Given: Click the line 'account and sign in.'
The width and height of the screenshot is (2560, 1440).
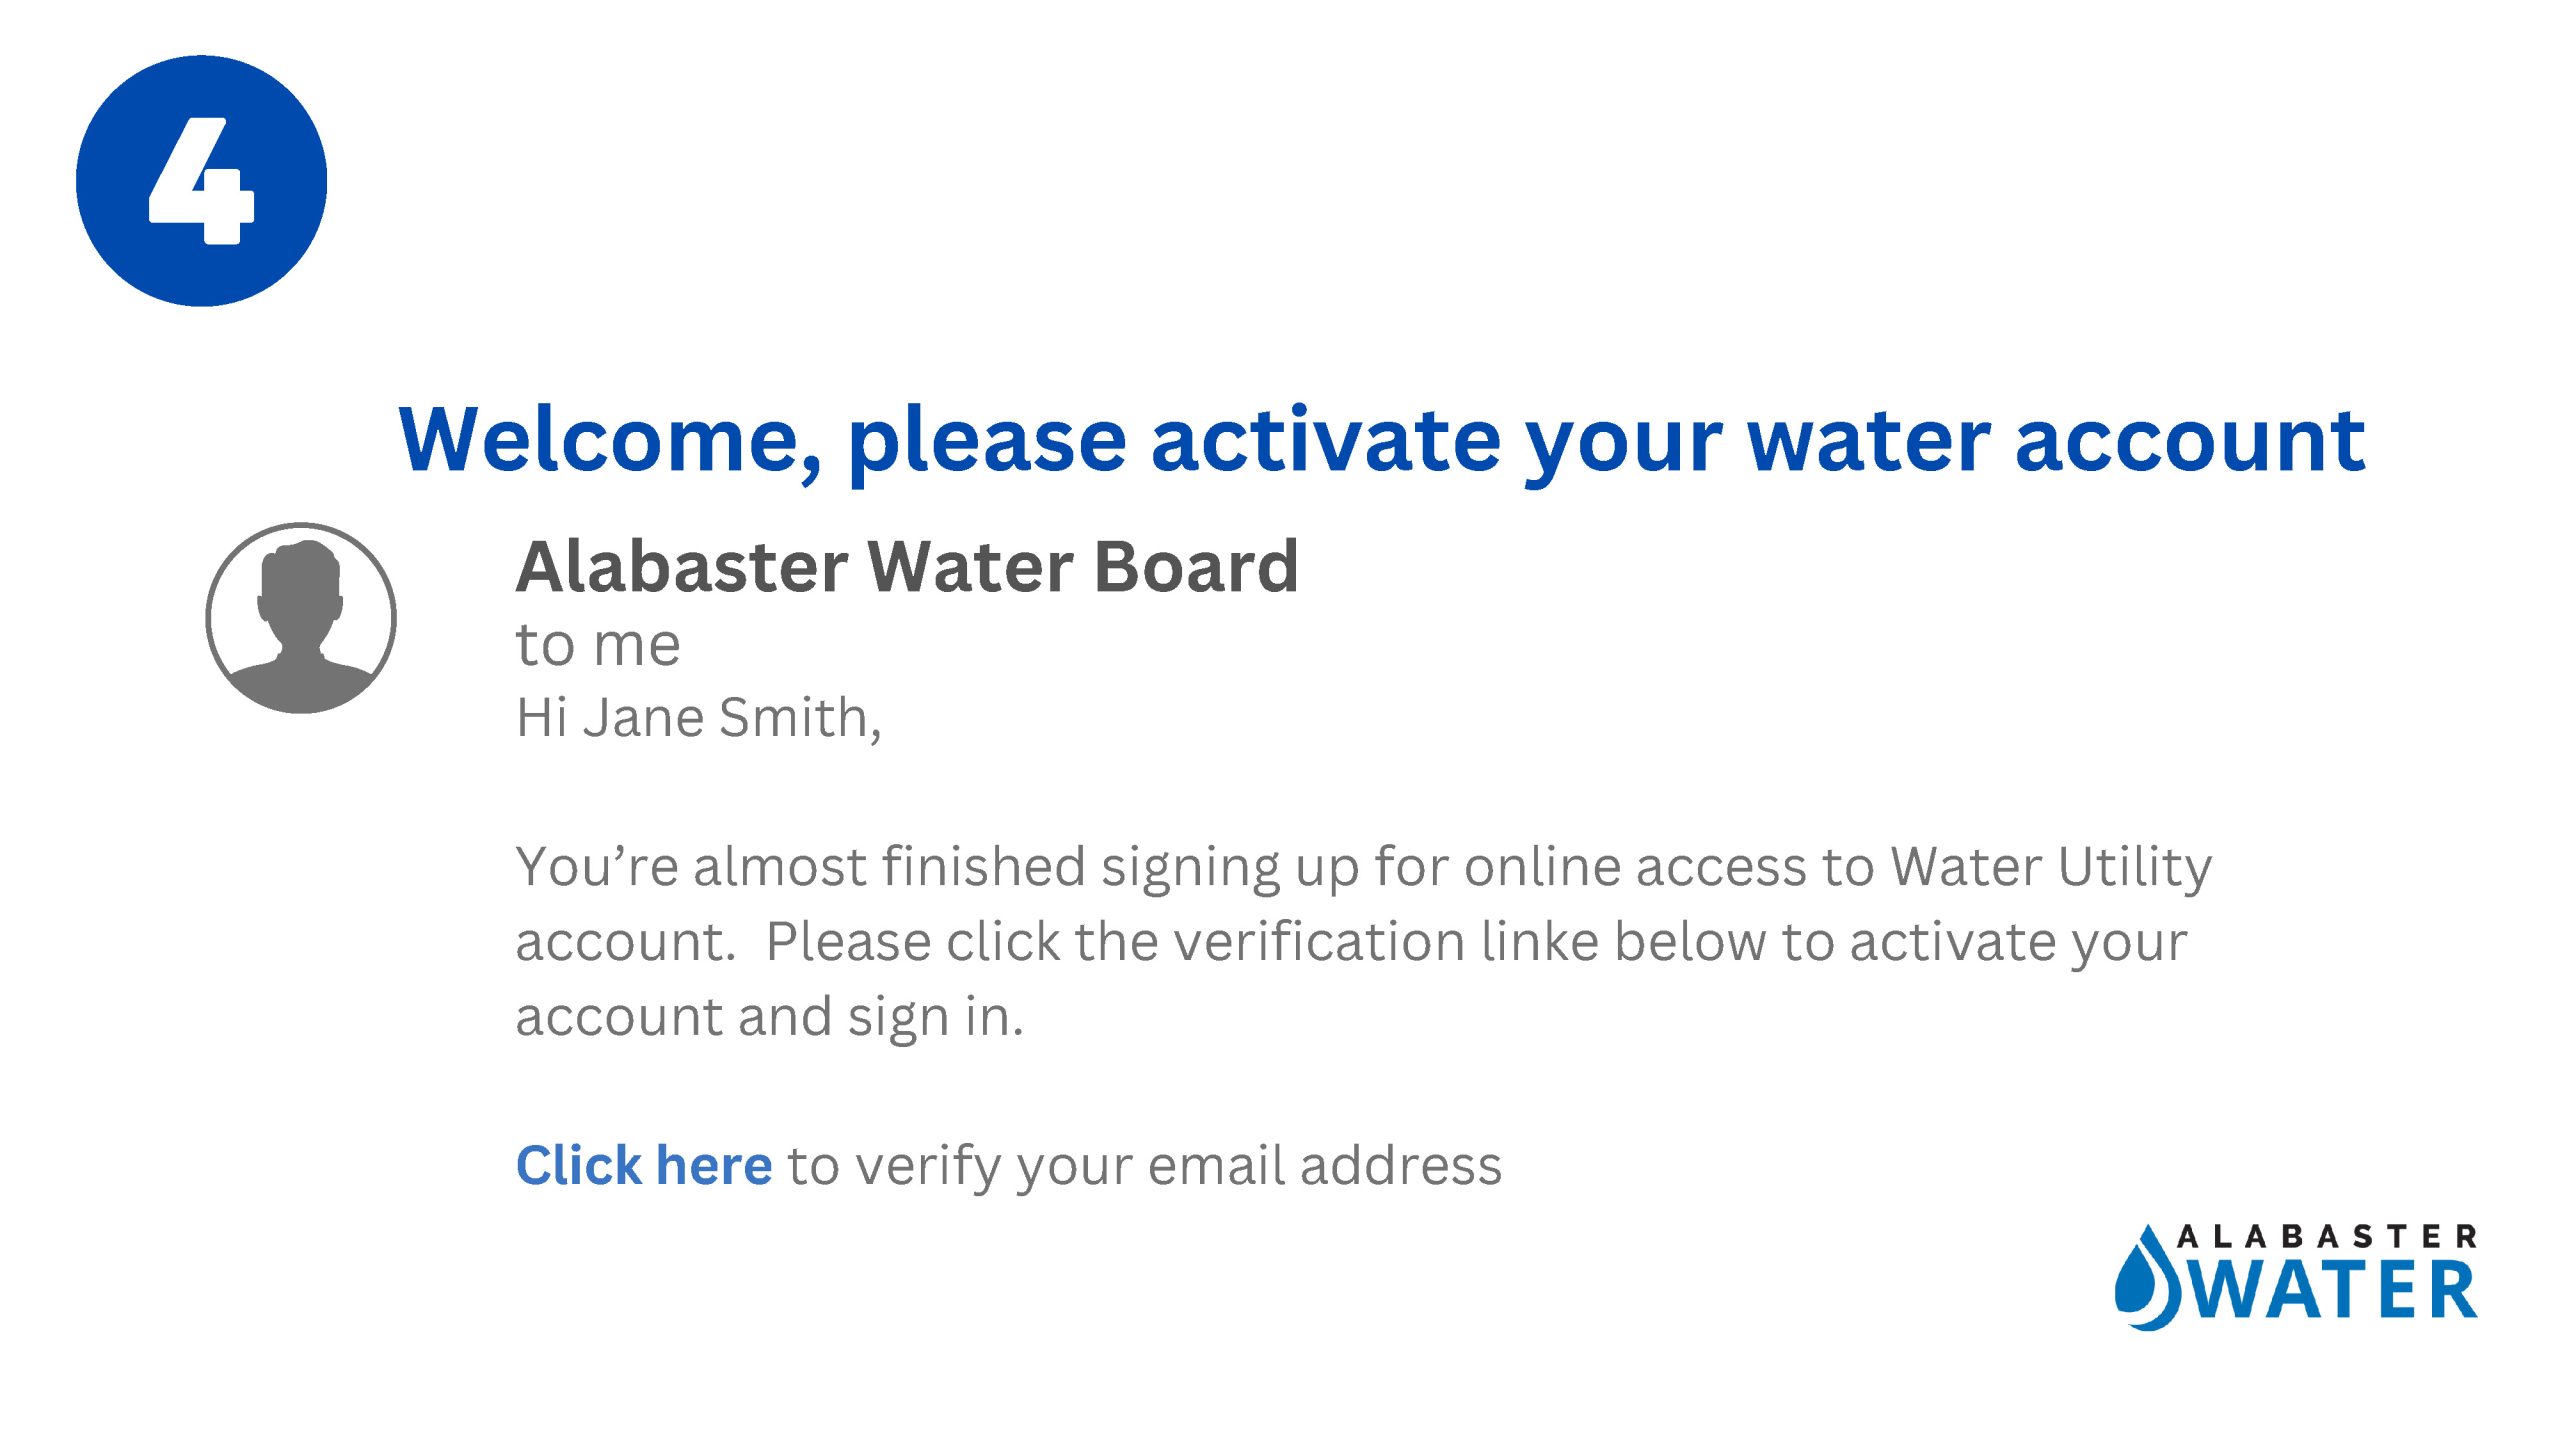Looking at the screenshot, I should pyautogui.click(x=769, y=1017).
